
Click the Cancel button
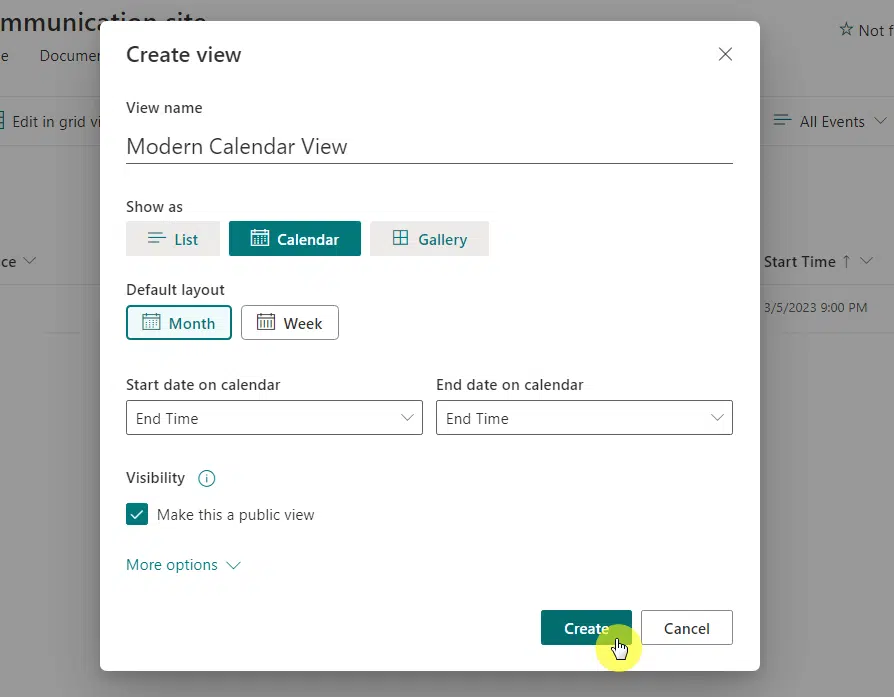686,628
